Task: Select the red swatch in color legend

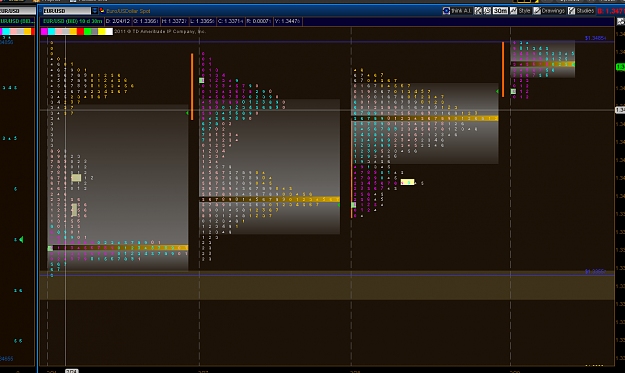Action: (x=80, y=31)
